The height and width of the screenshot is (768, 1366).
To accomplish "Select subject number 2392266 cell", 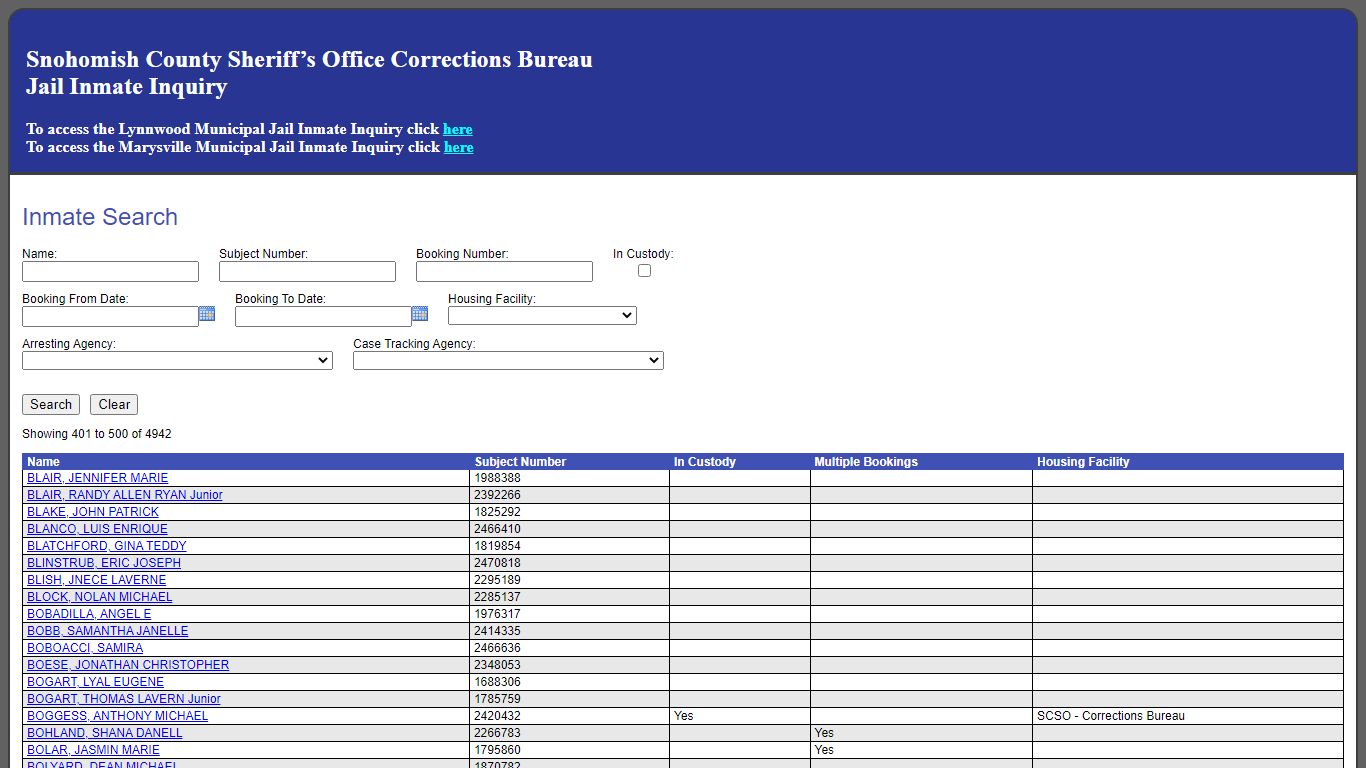I will tap(570, 495).
